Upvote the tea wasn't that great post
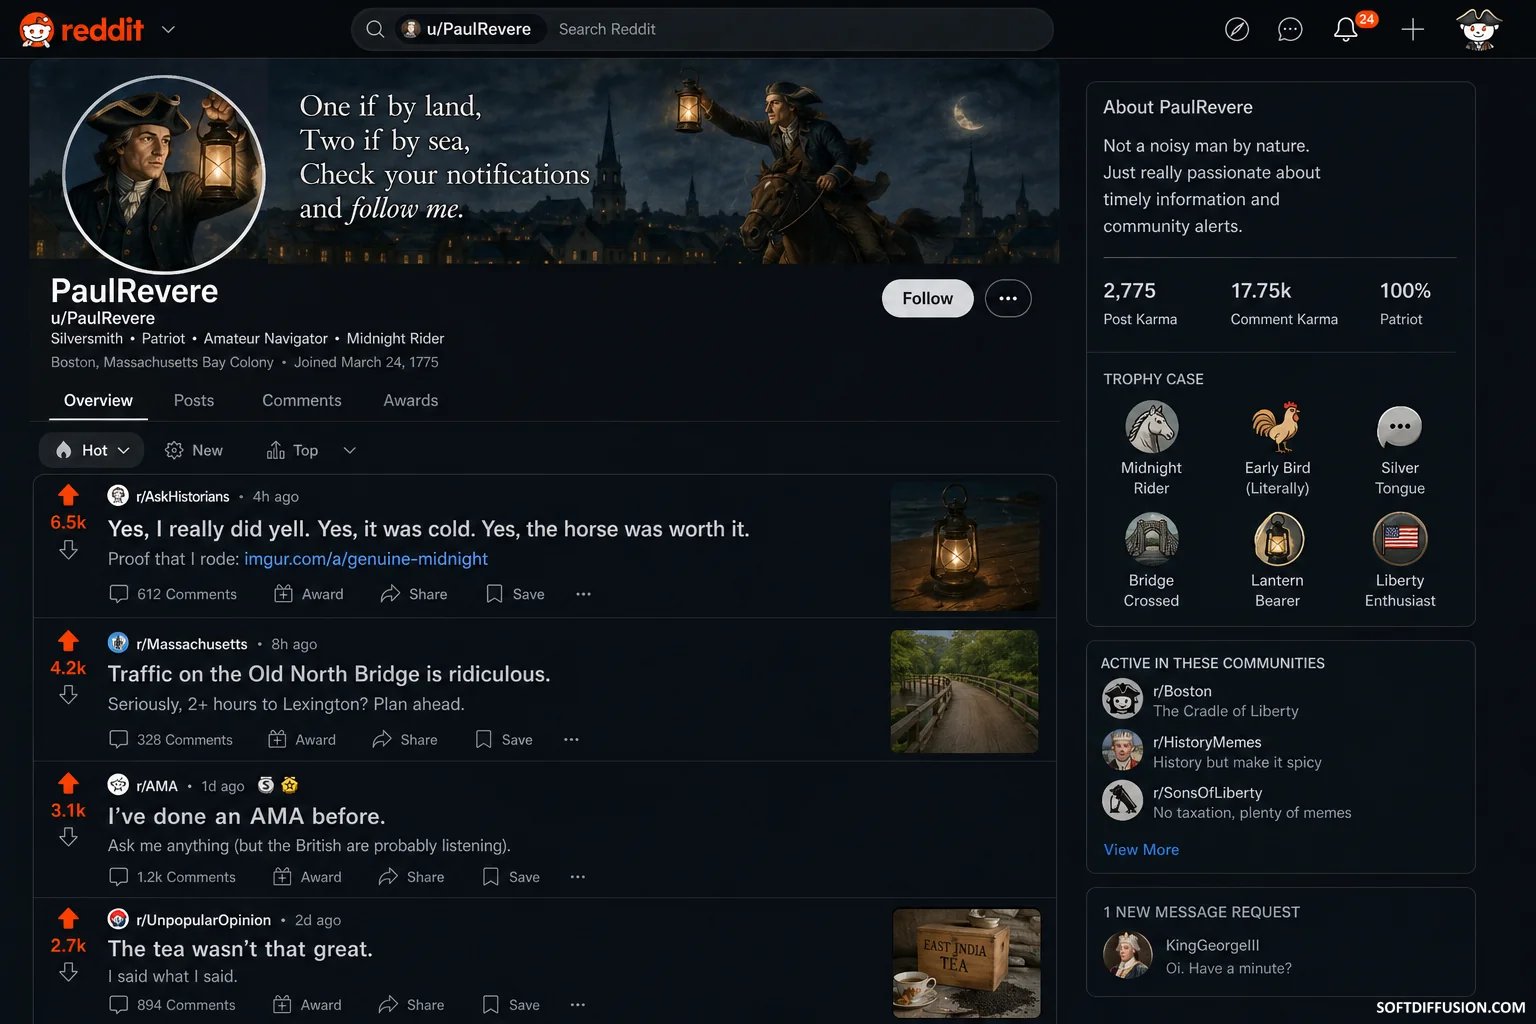Screen dimensions: 1536x1024 click(68, 918)
